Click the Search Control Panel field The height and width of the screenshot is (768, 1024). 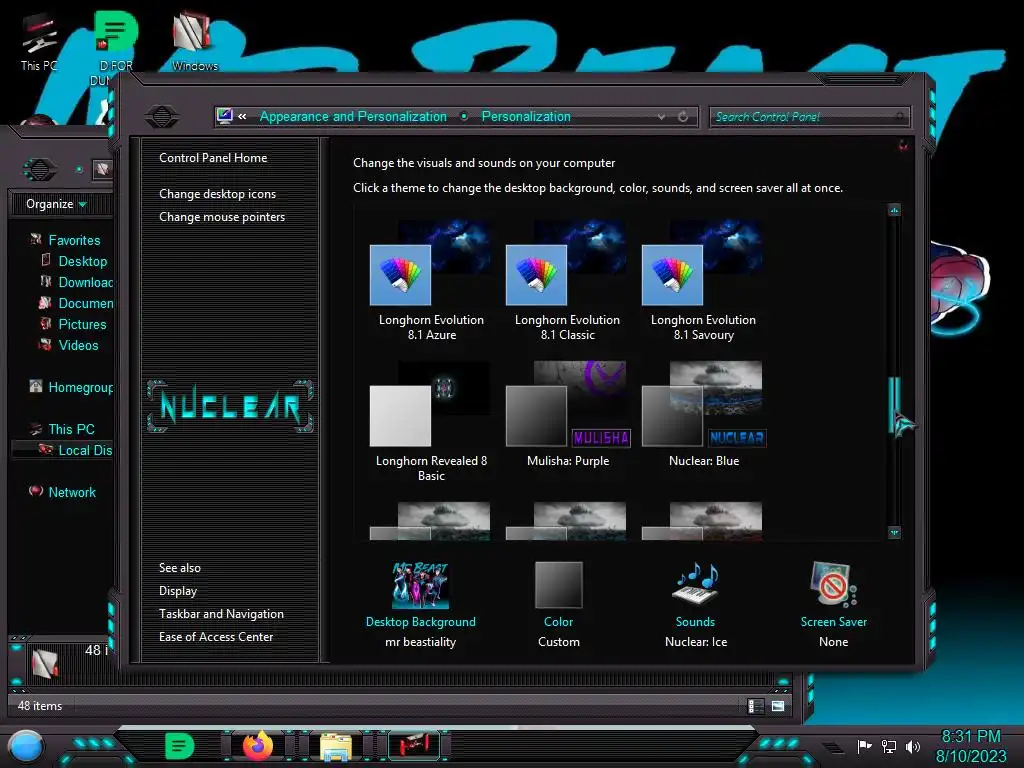809,117
